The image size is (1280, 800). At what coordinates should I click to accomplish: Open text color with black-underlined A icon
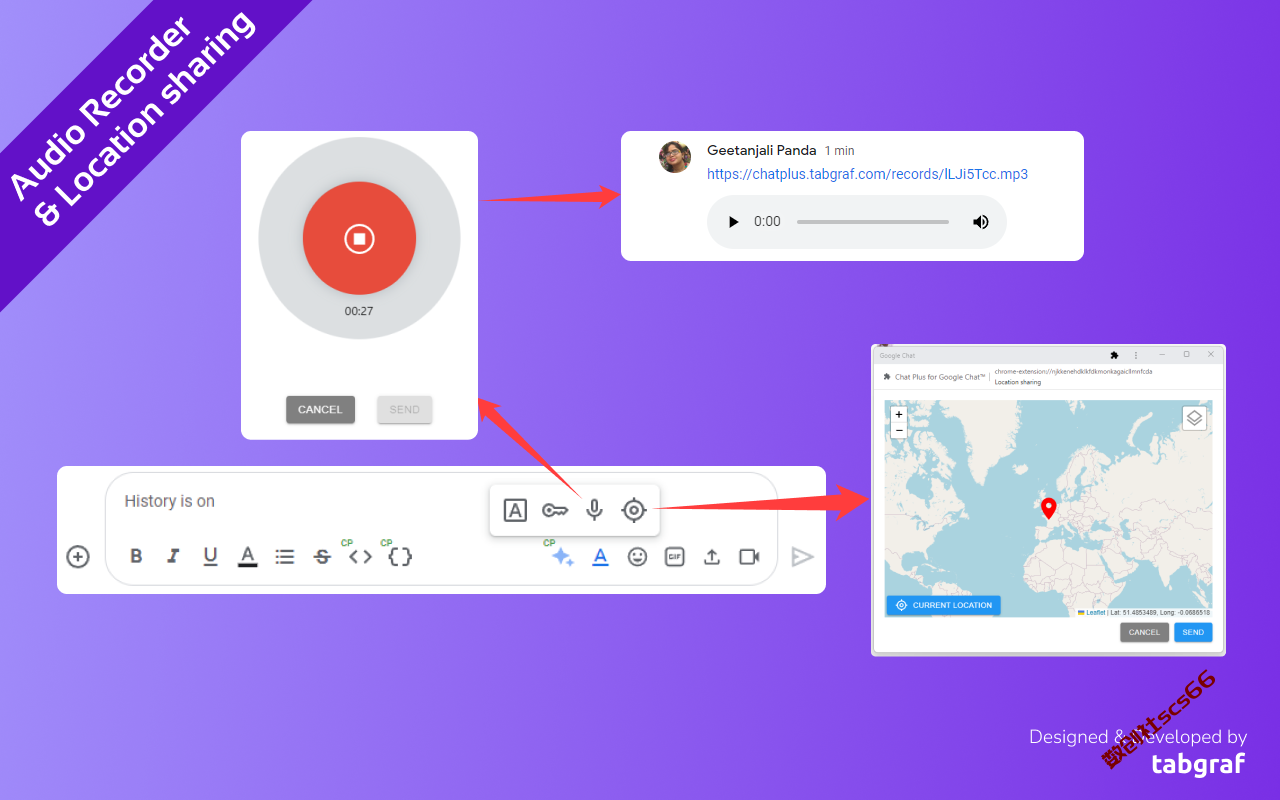click(x=247, y=557)
